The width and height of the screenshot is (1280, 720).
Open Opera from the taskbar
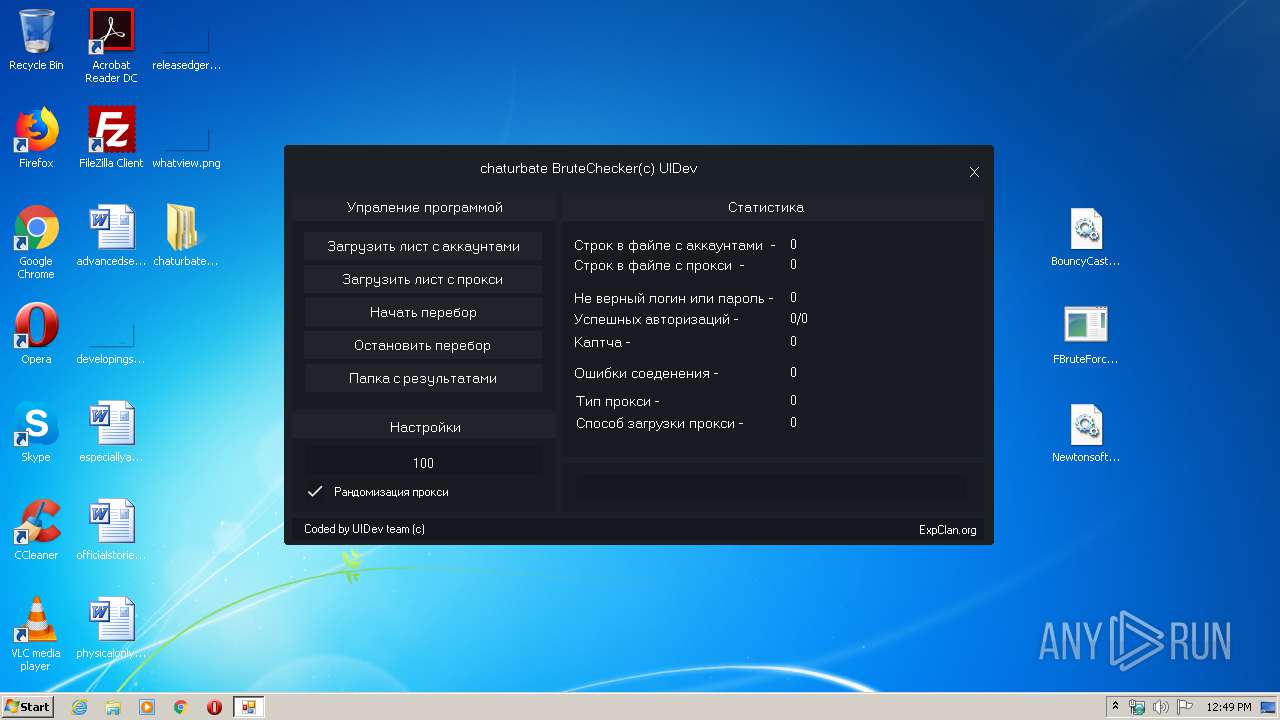[x=214, y=707]
